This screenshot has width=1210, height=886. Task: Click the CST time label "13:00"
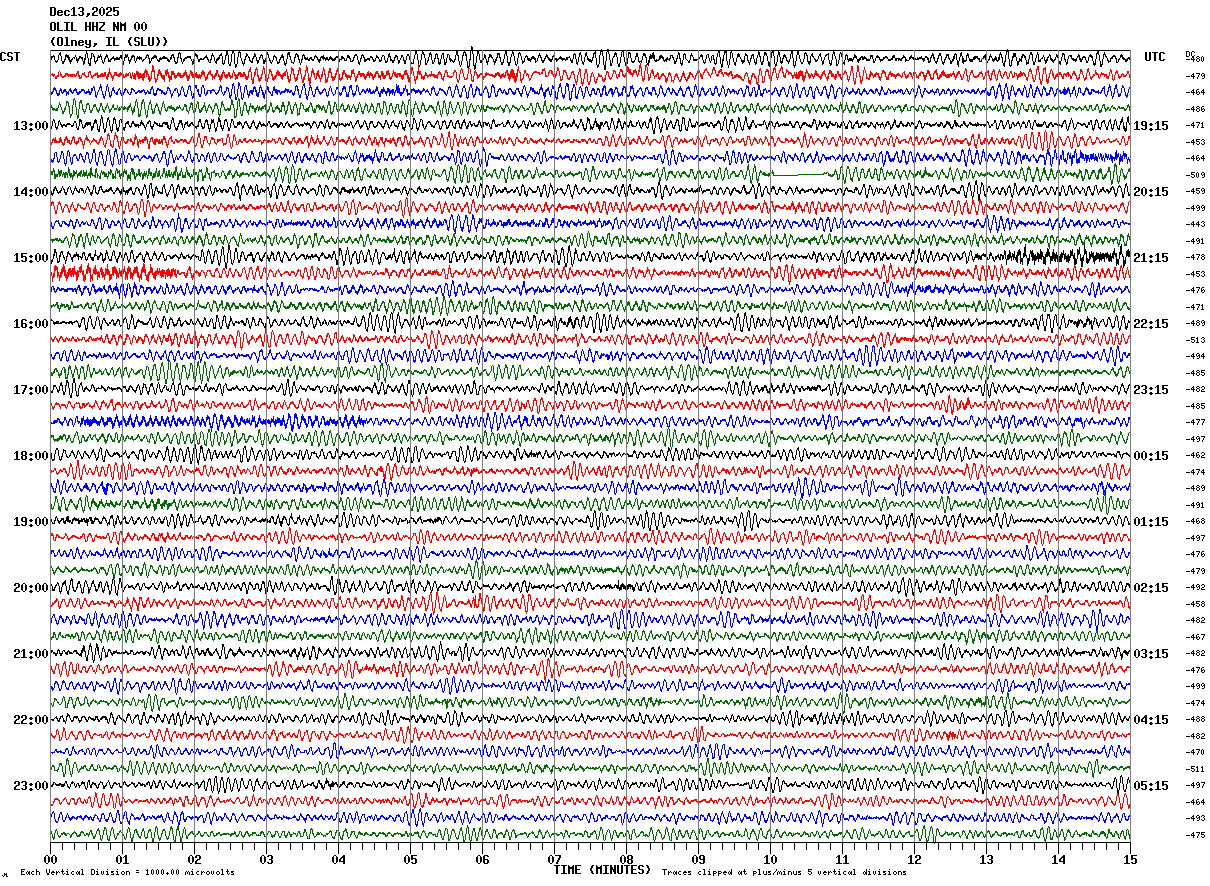30,126
